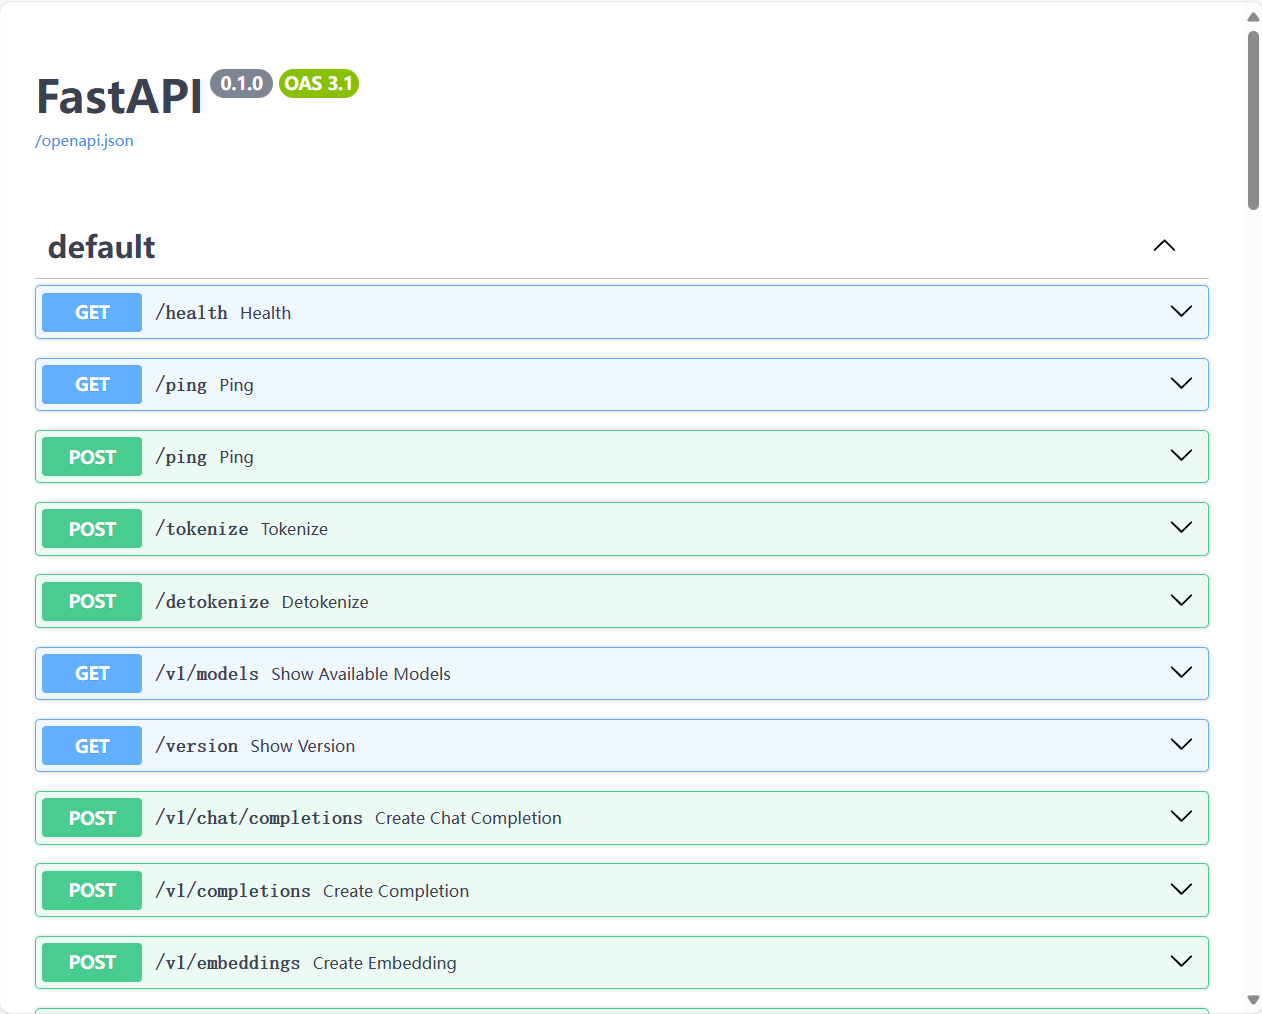Image resolution: width=1262 pixels, height=1014 pixels.
Task: Click the POST badge for /tokenize
Action: click(x=92, y=528)
